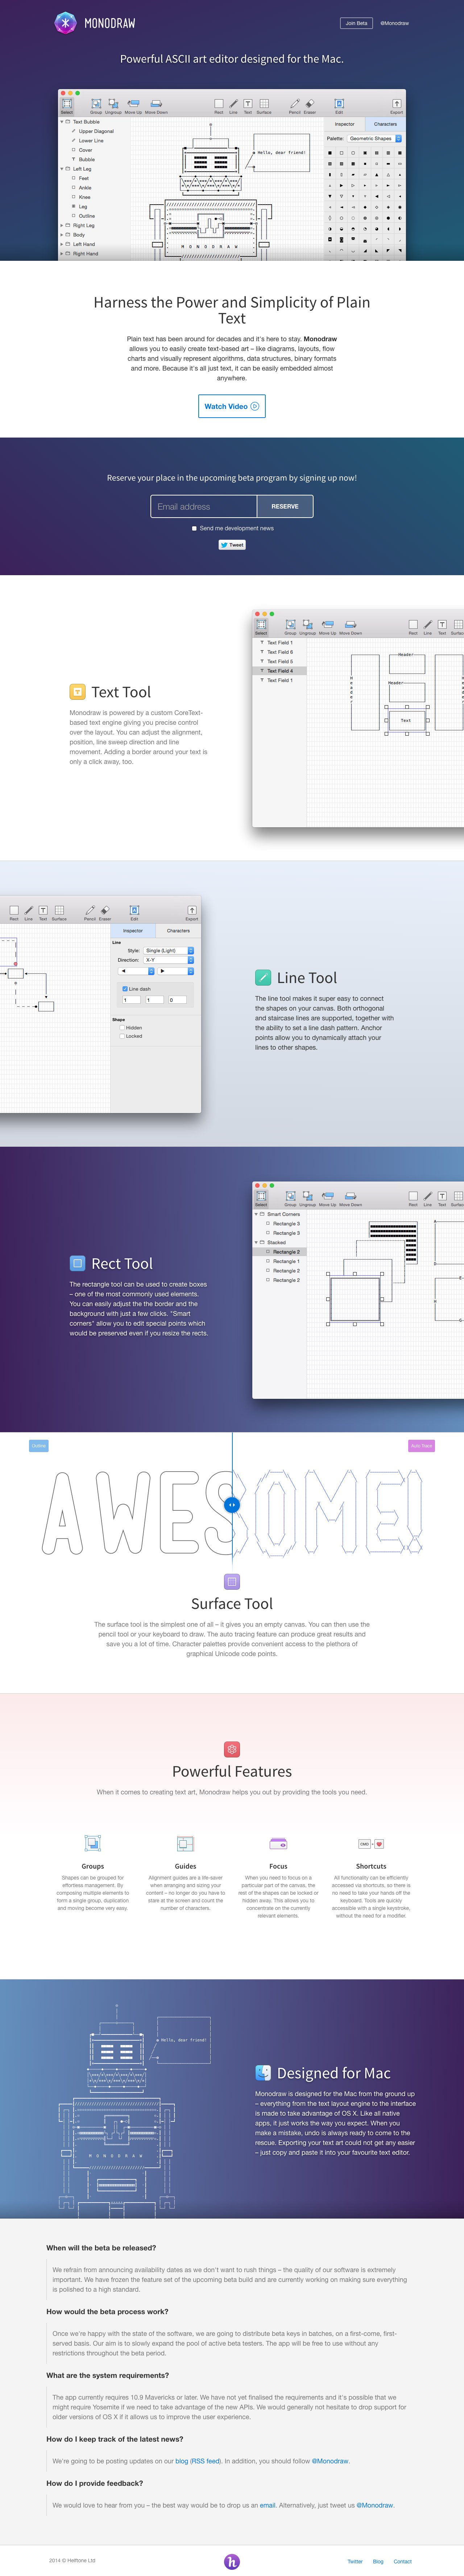Switch to the Characters tab in the Line Tool screenshot

pyautogui.click(x=178, y=930)
